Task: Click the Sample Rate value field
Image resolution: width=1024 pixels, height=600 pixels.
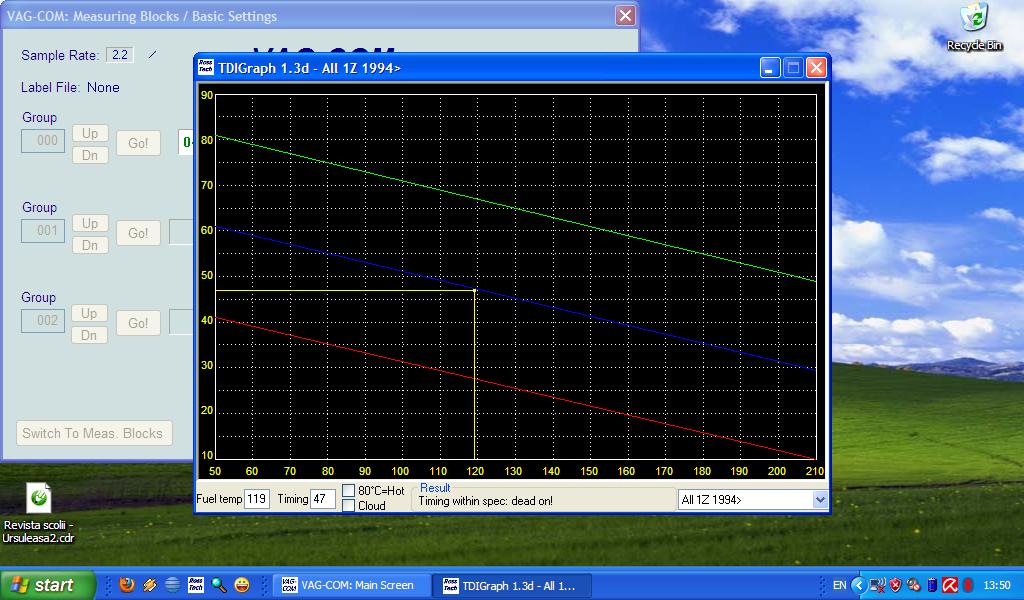Action: tap(120, 55)
